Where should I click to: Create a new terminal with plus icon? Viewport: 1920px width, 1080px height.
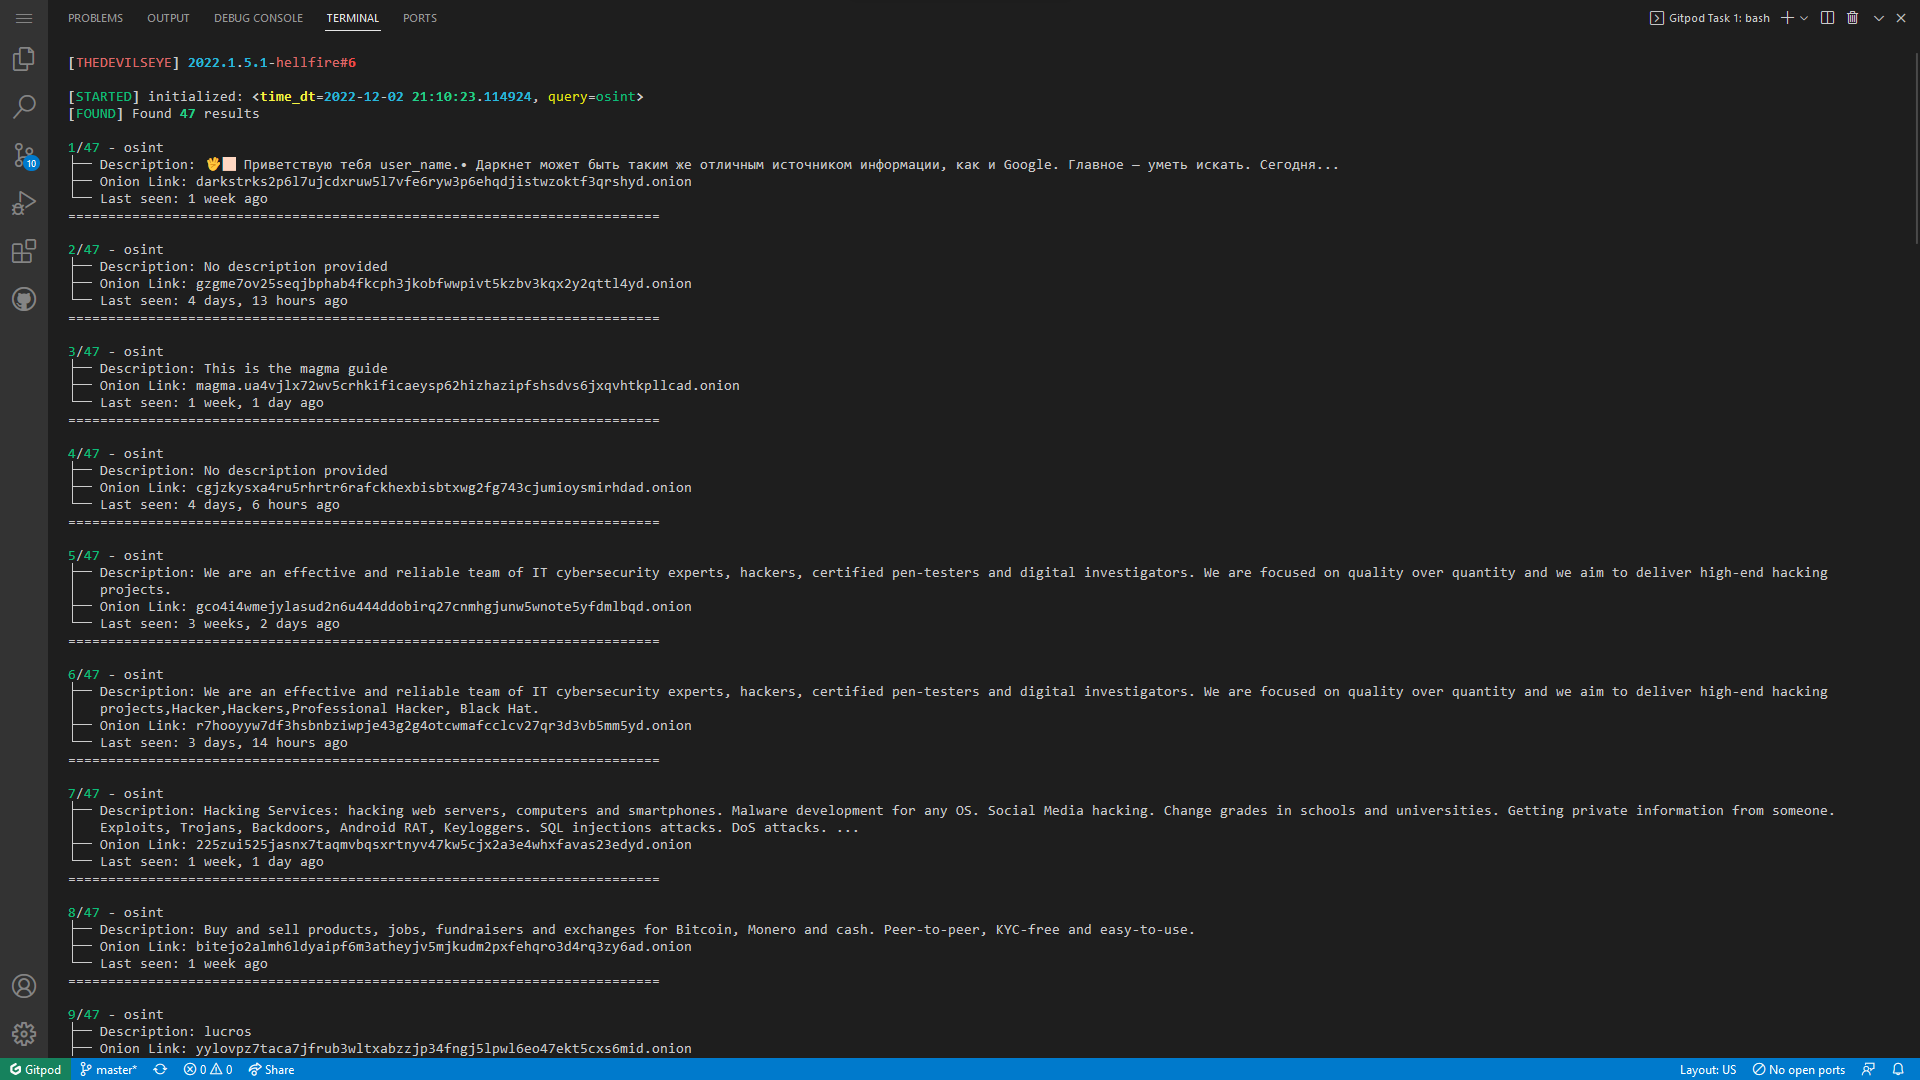point(1787,18)
